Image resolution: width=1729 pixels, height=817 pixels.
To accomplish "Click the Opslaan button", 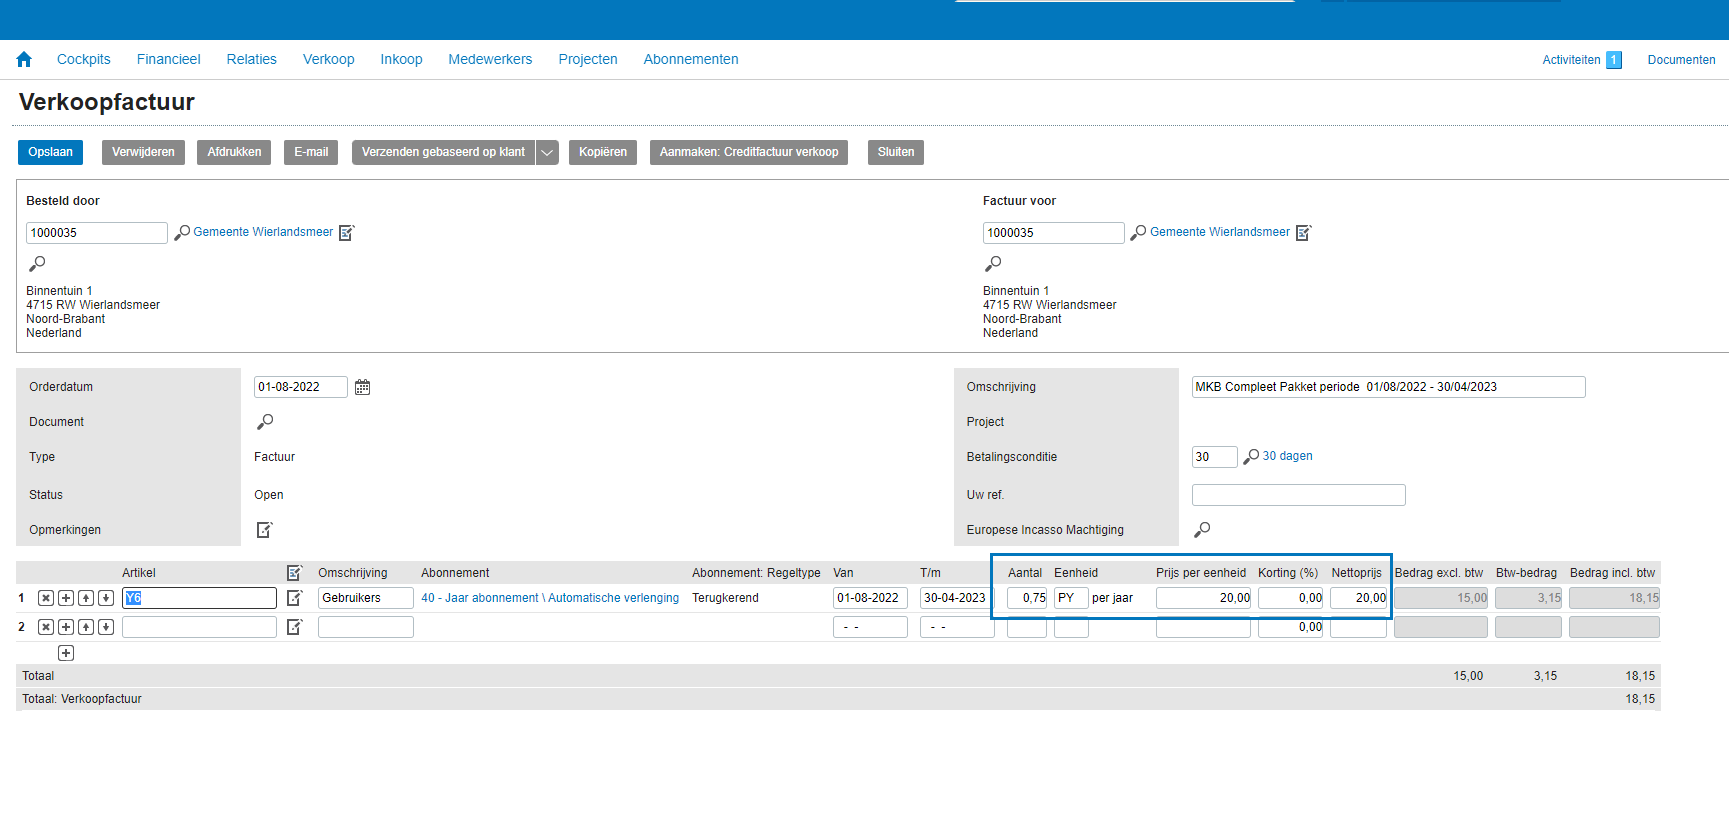I will coord(50,152).
